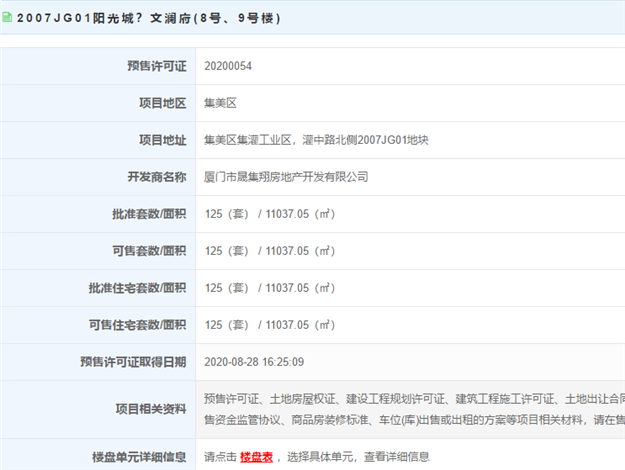Viewport: 625px width, 470px height.
Task: Select value in 可售套数/面积 row
Action: pyautogui.click(x=270, y=251)
